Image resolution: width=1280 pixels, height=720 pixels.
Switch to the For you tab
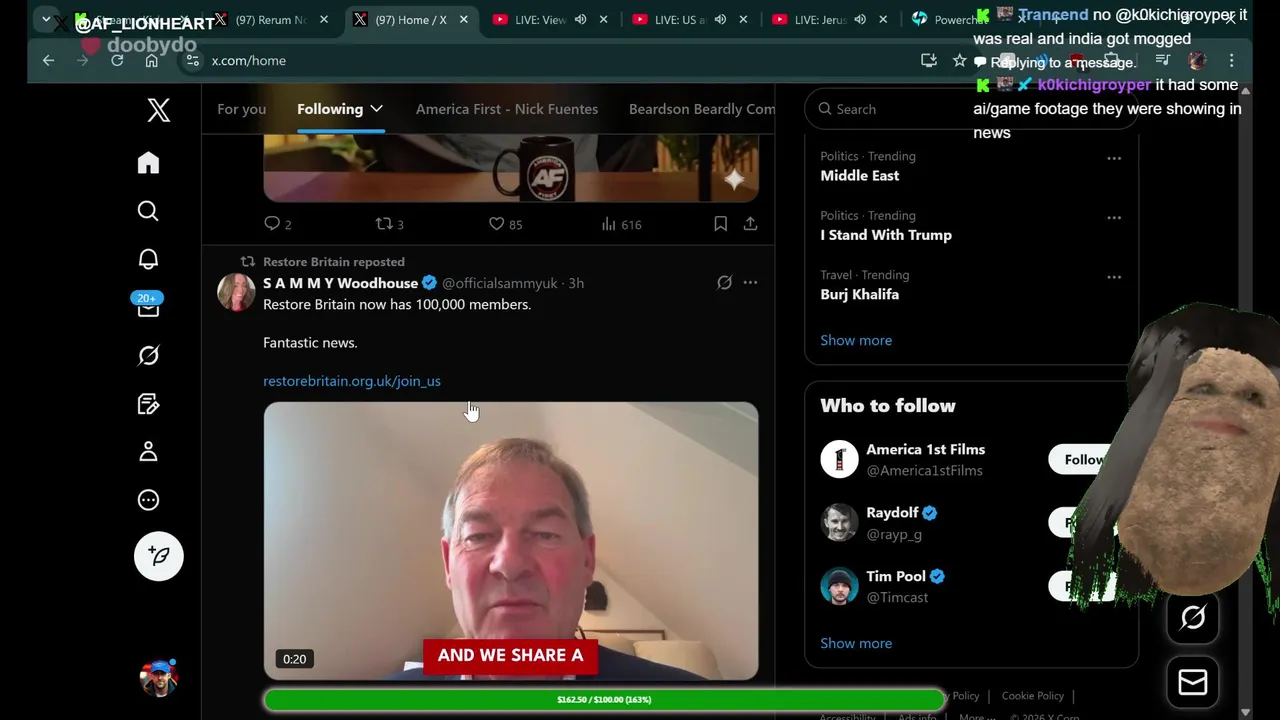pos(242,109)
